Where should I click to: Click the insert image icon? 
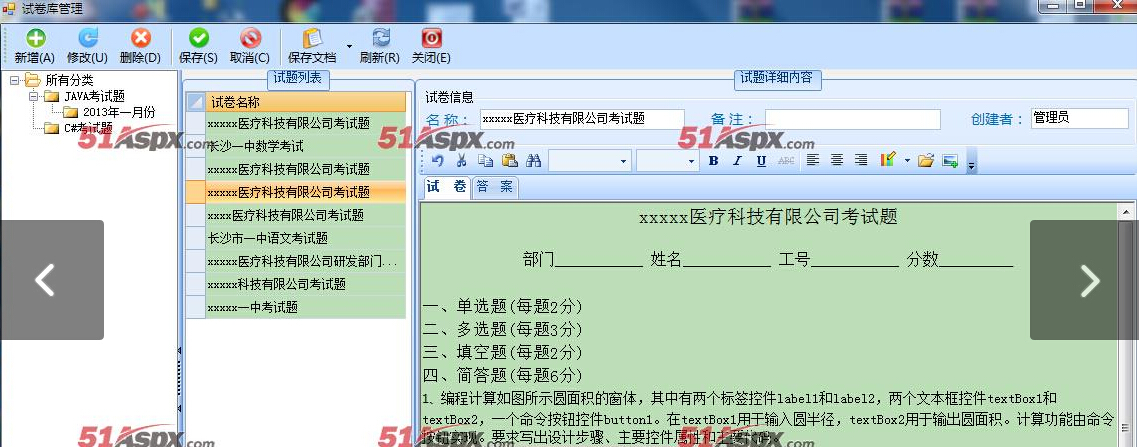pos(949,161)
